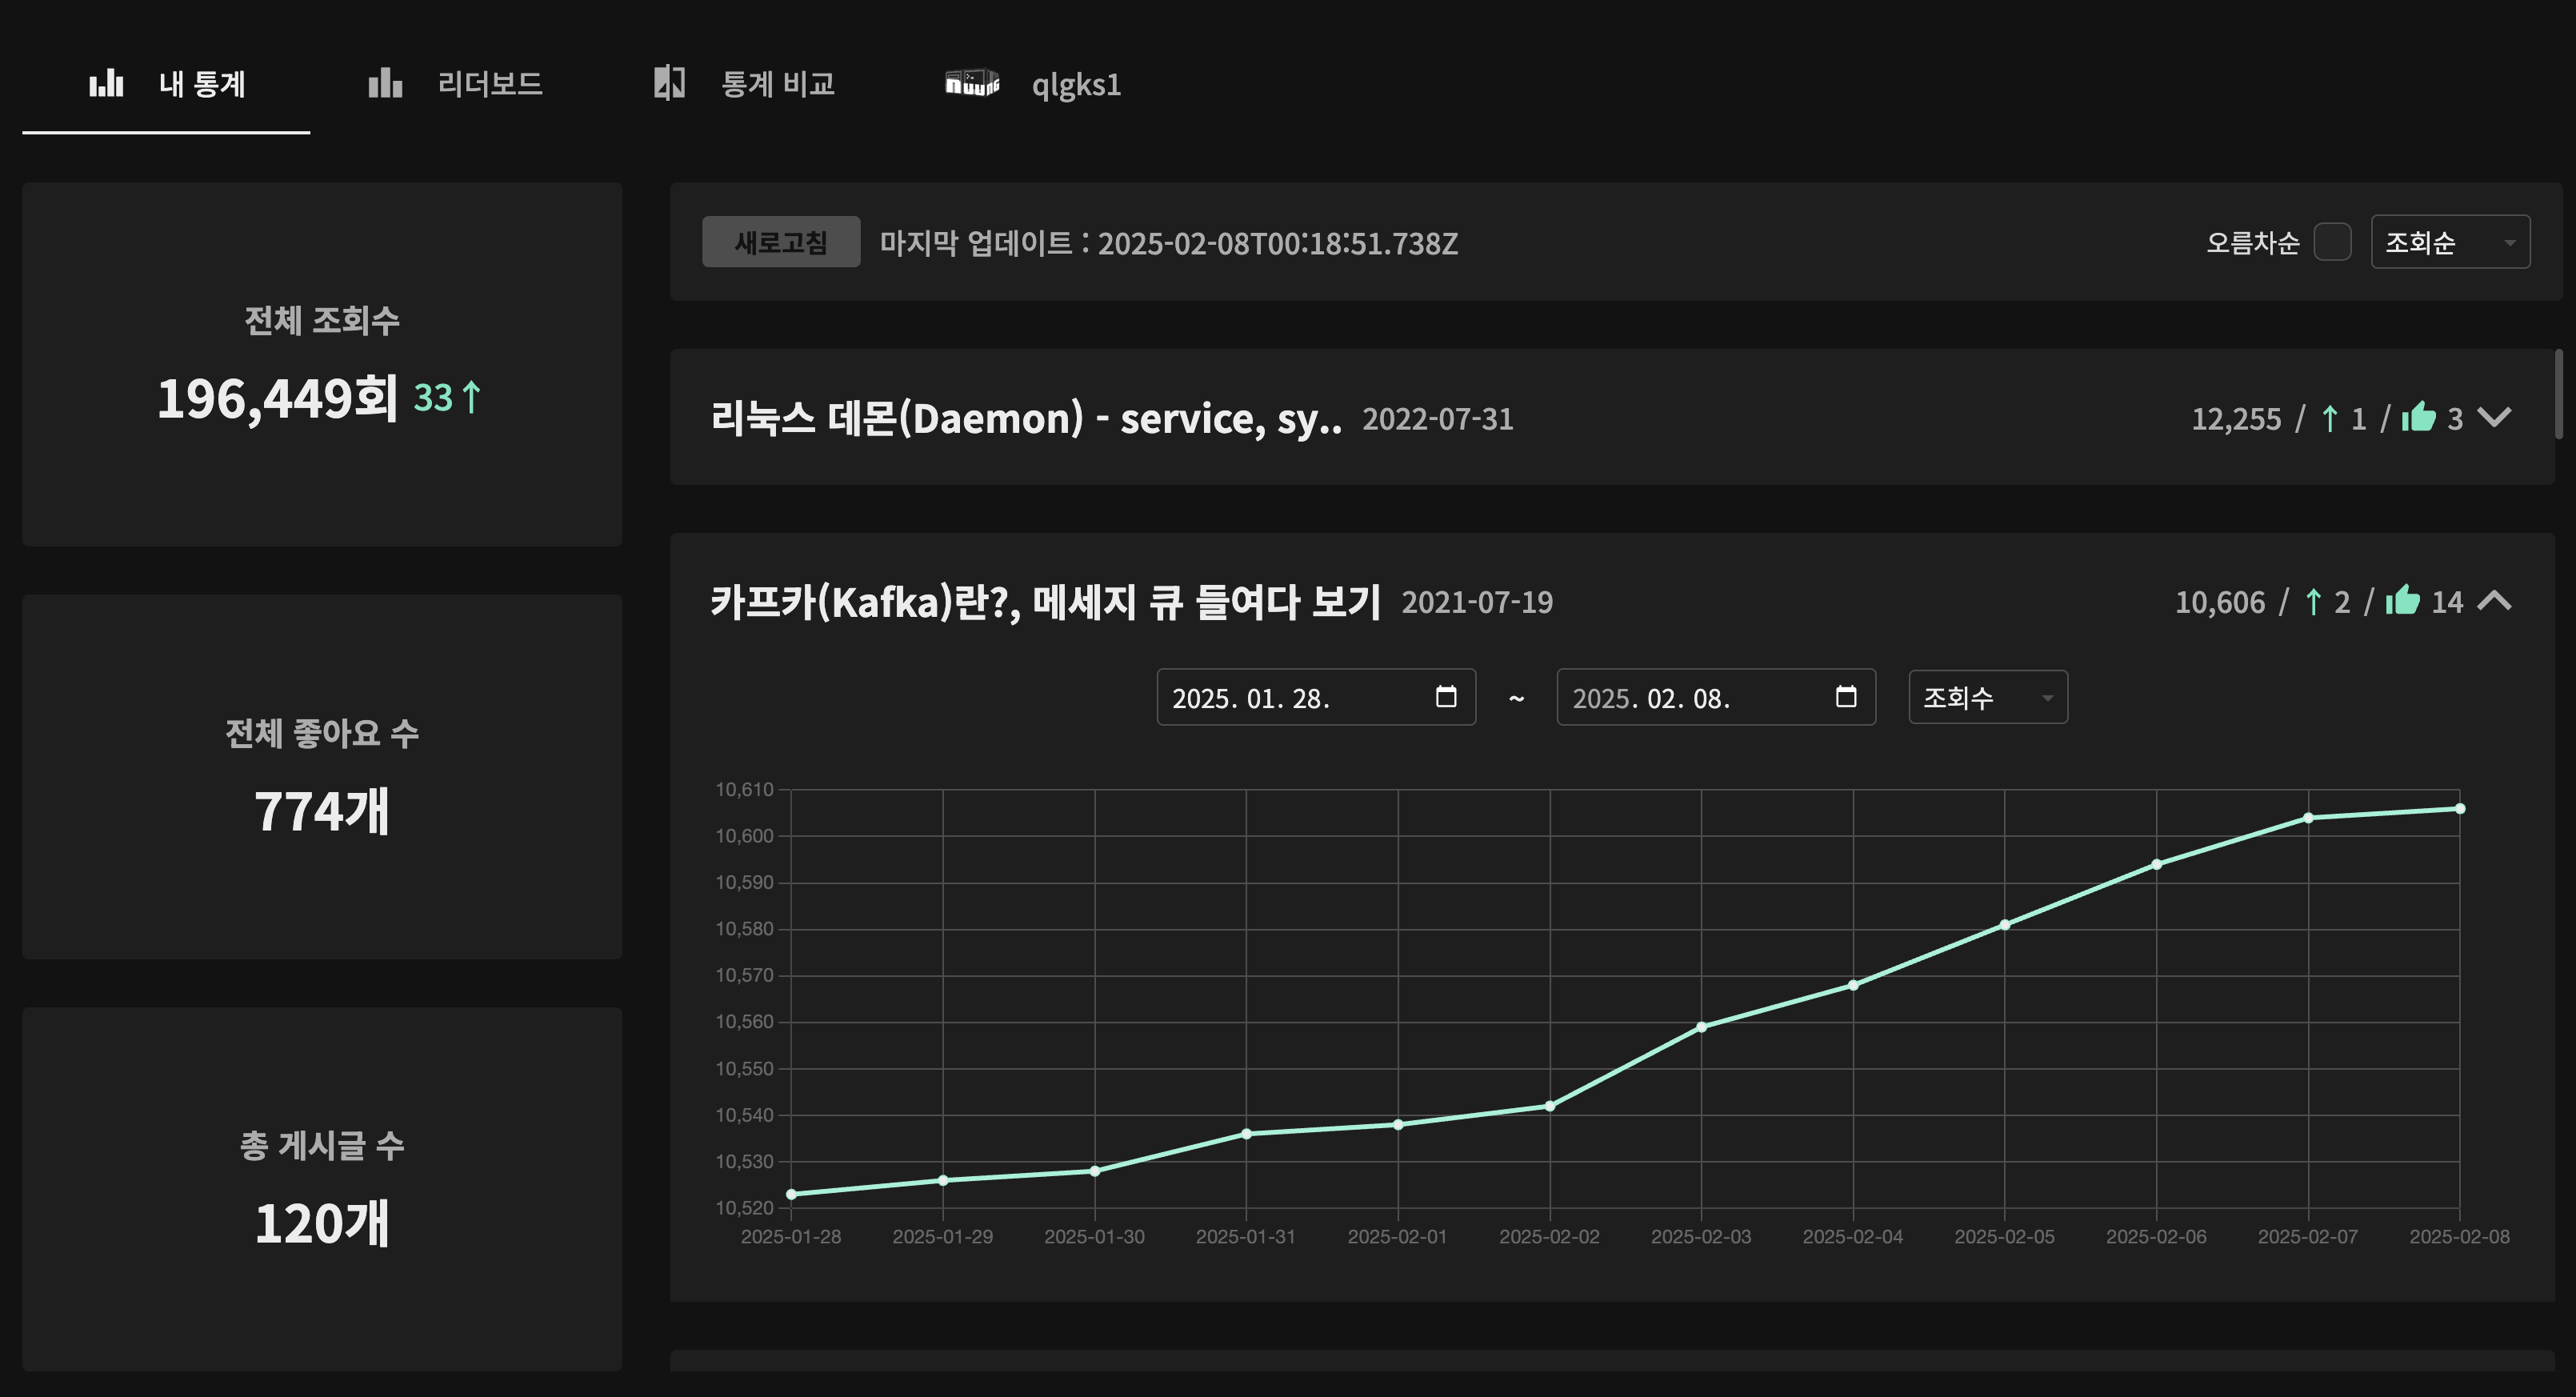Switch to the 통계 비교 tab

pyautogui.click(x=777, y=83)
